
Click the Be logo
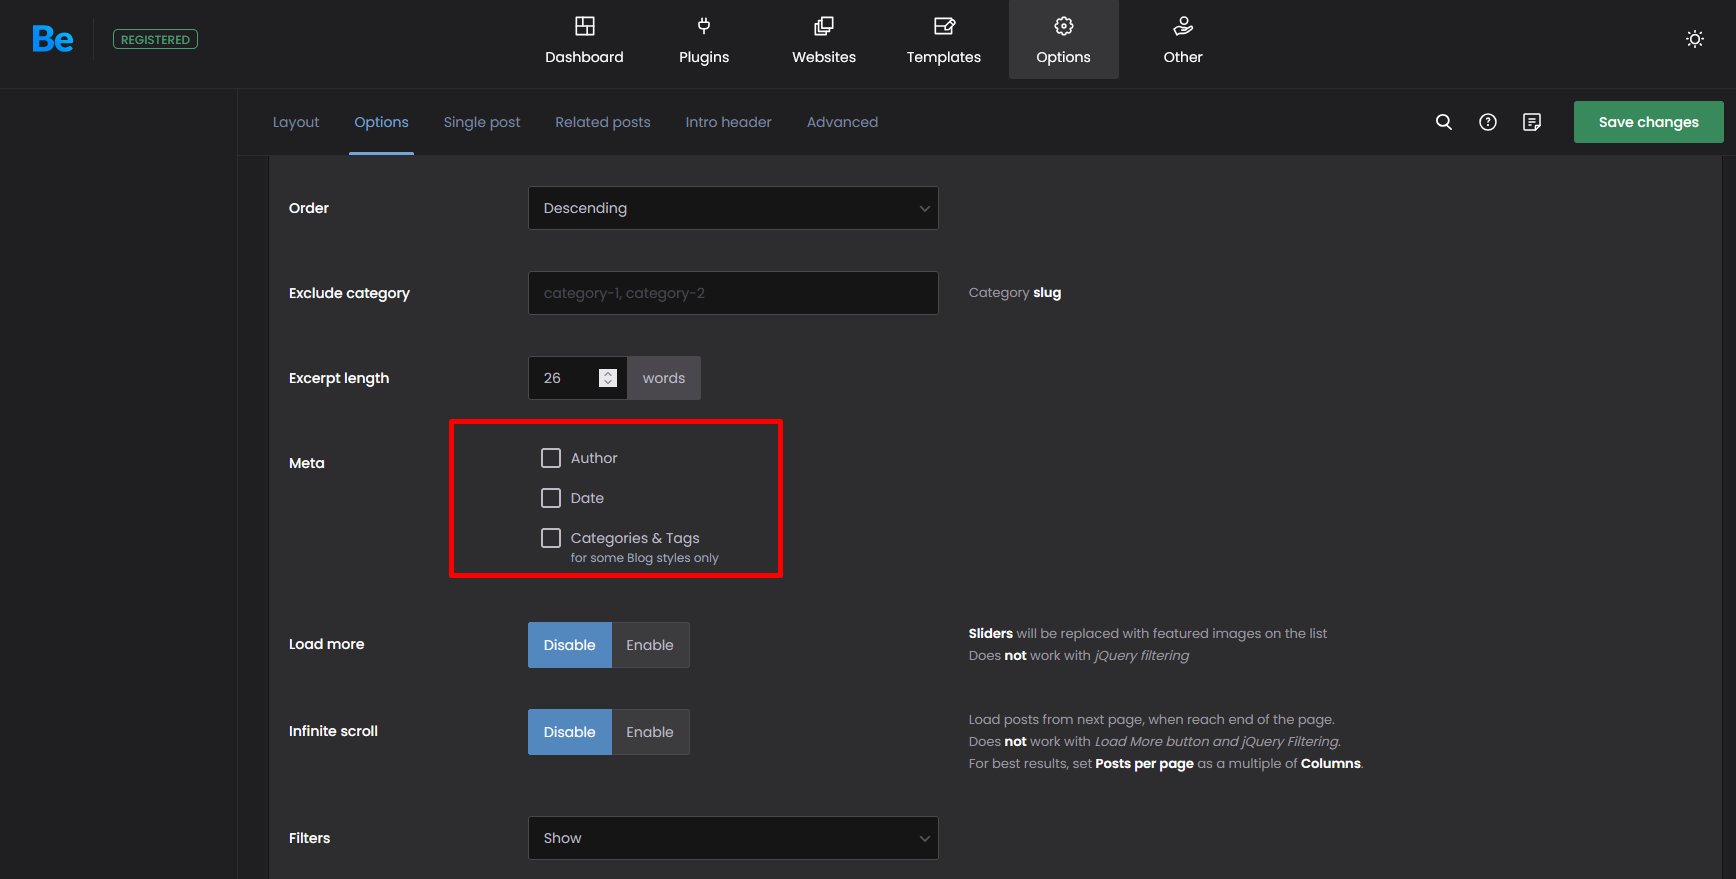coord(53,39)
